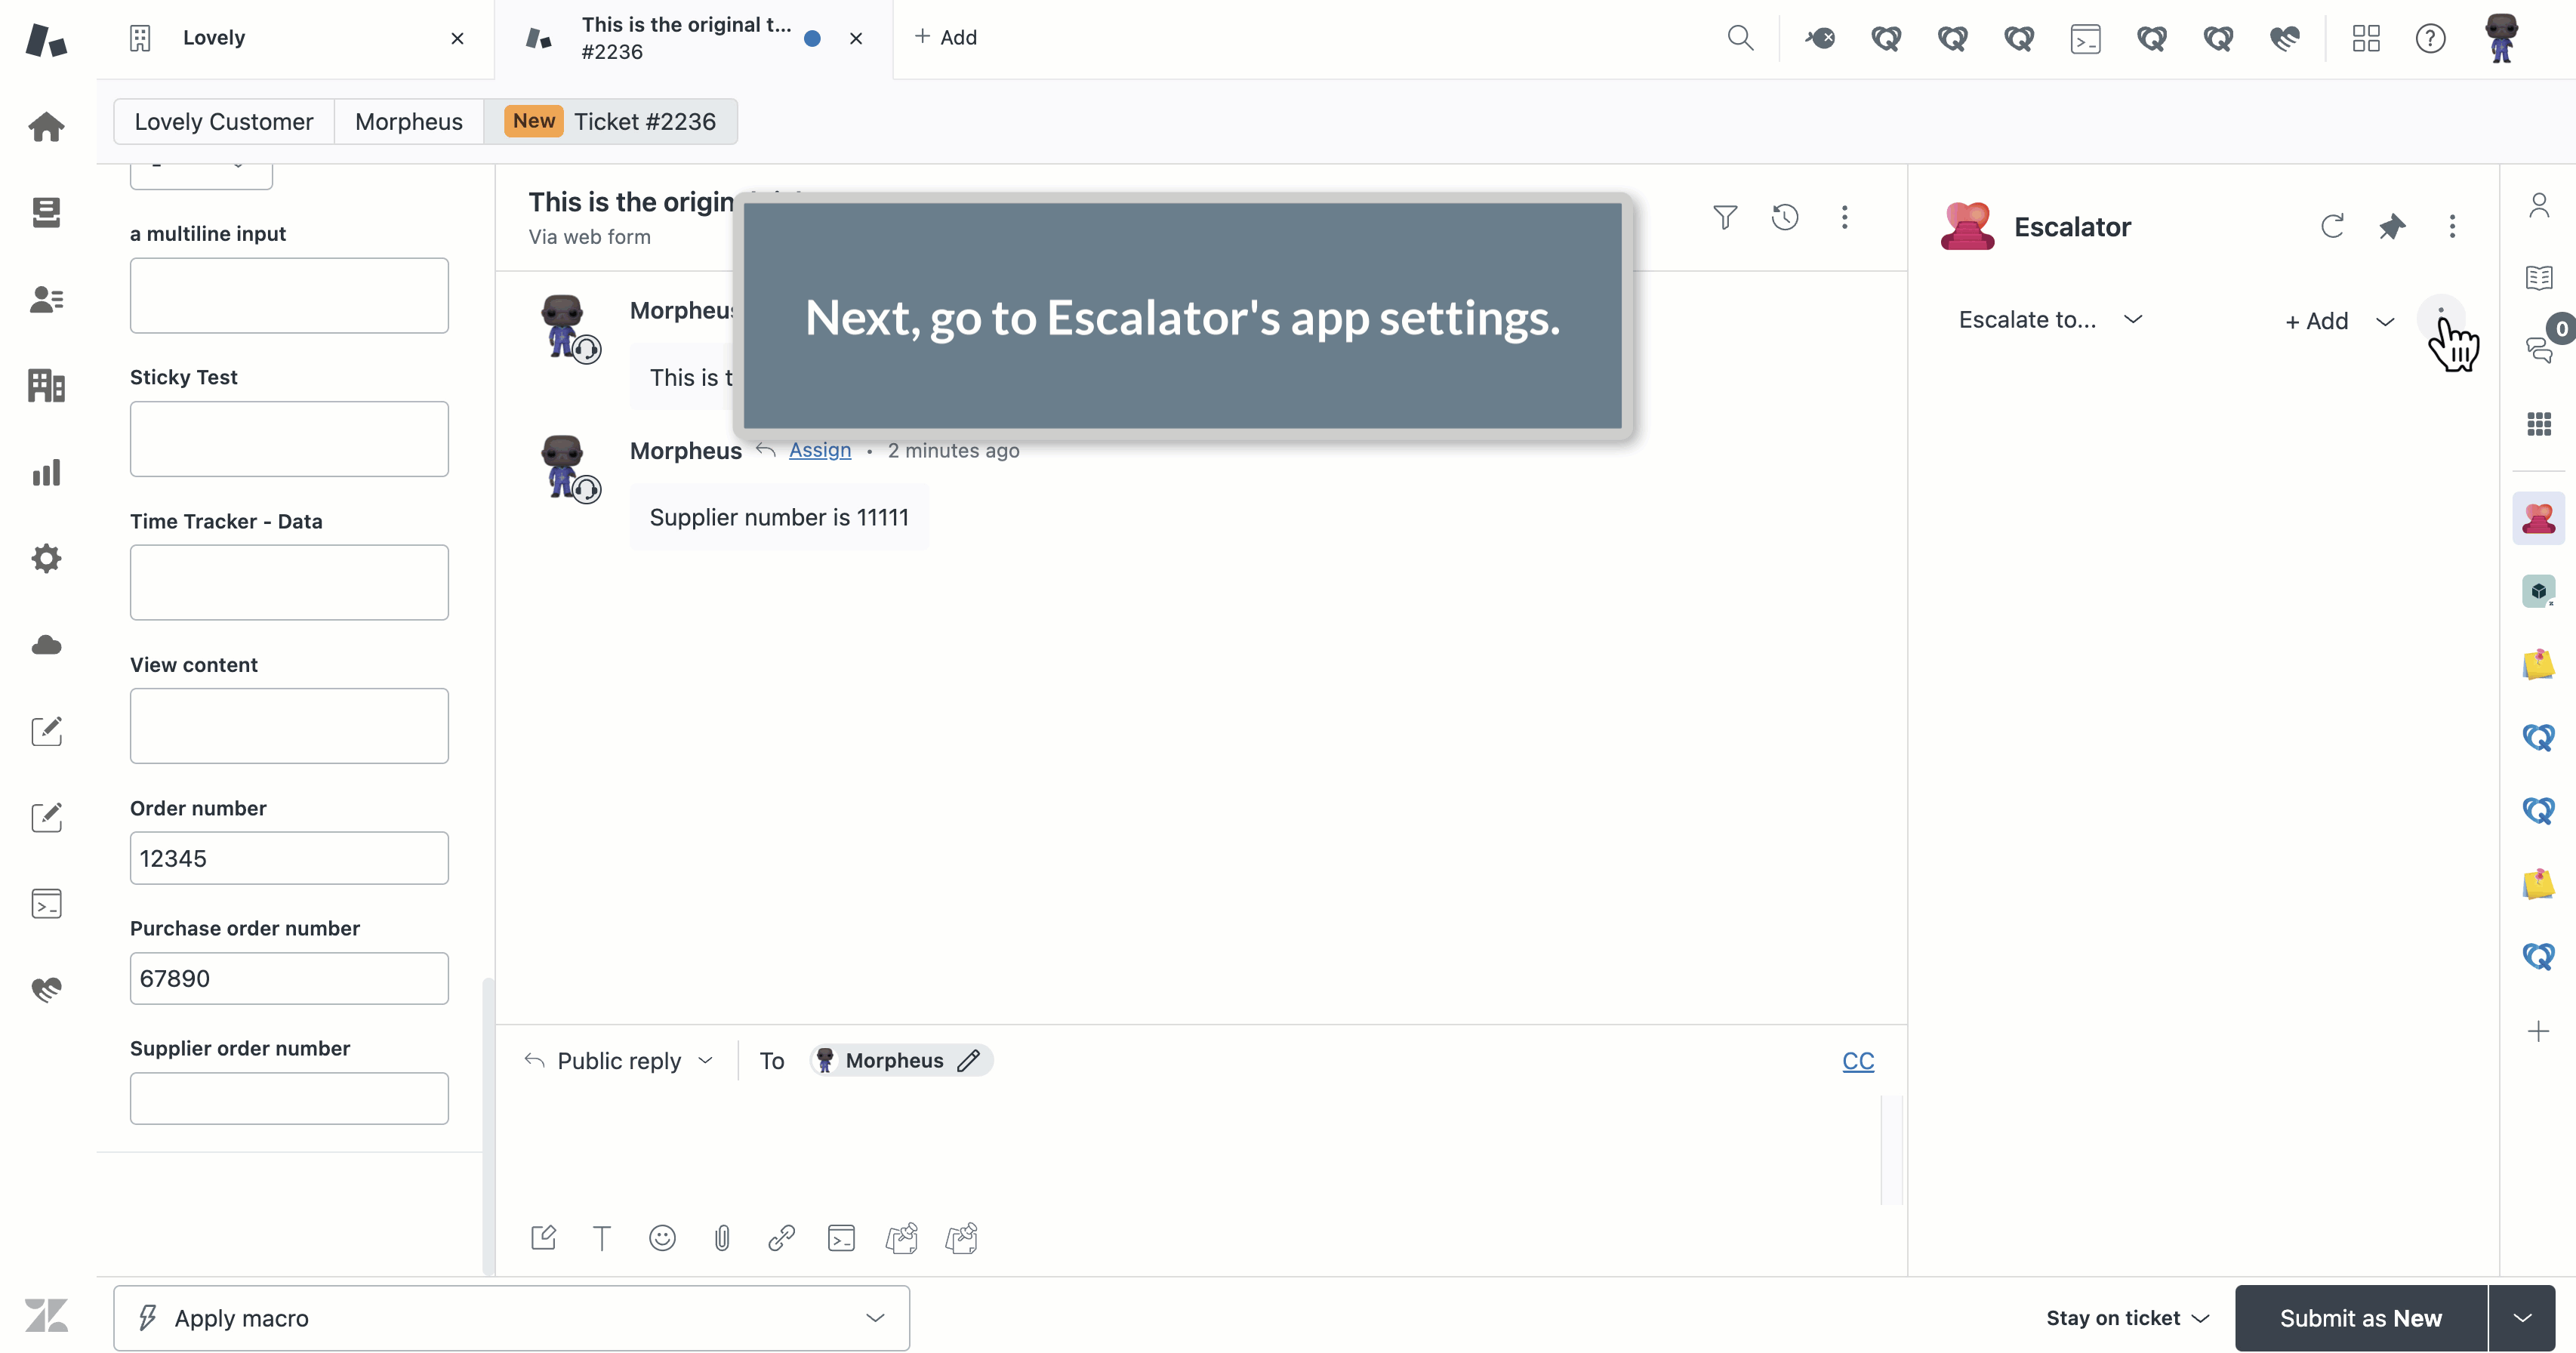Pin the Escalator app

pos(2392,226)
